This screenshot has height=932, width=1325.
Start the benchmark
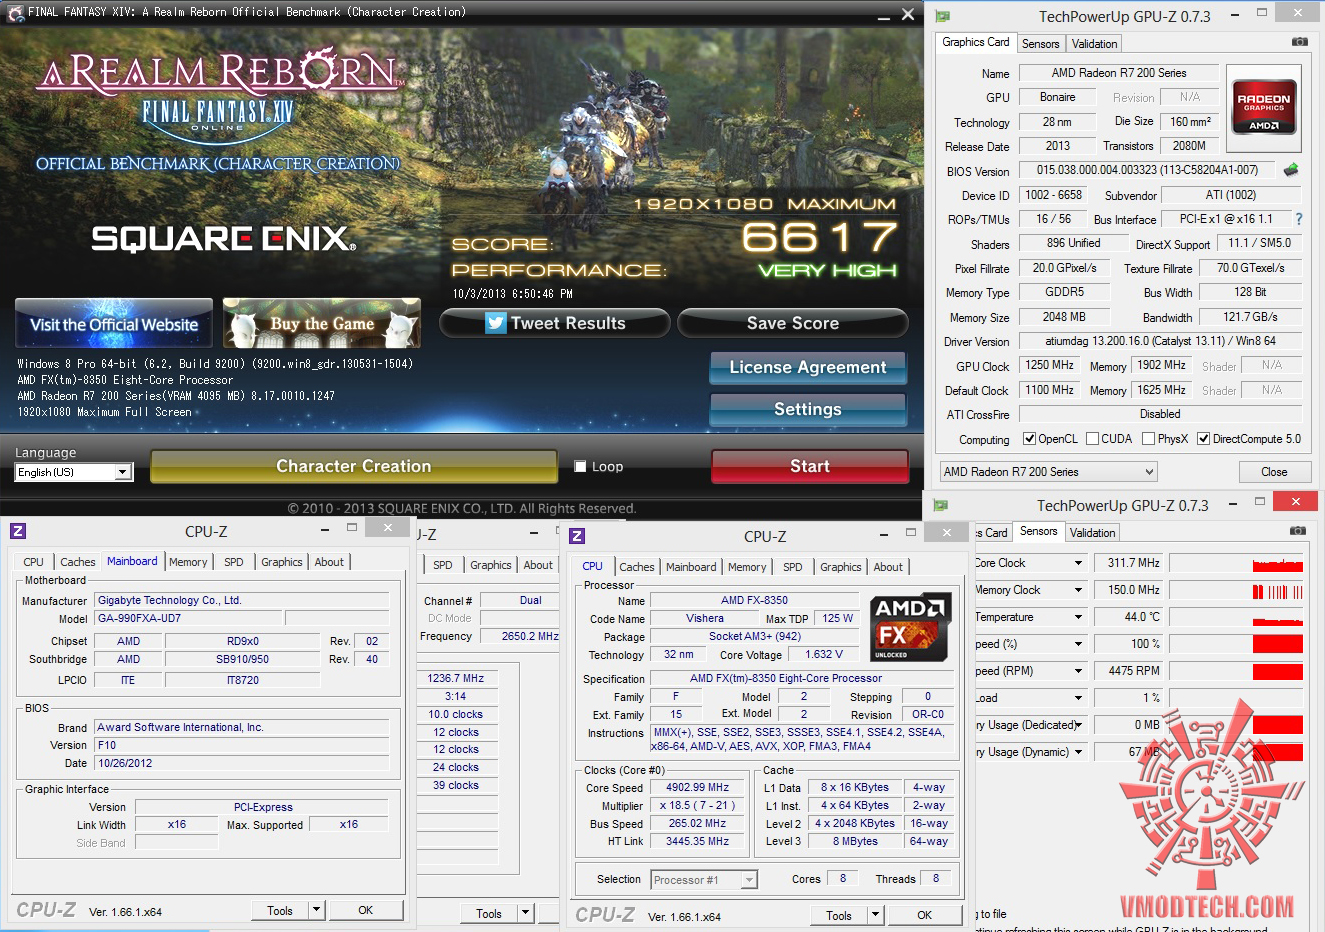tap(810, 466)
